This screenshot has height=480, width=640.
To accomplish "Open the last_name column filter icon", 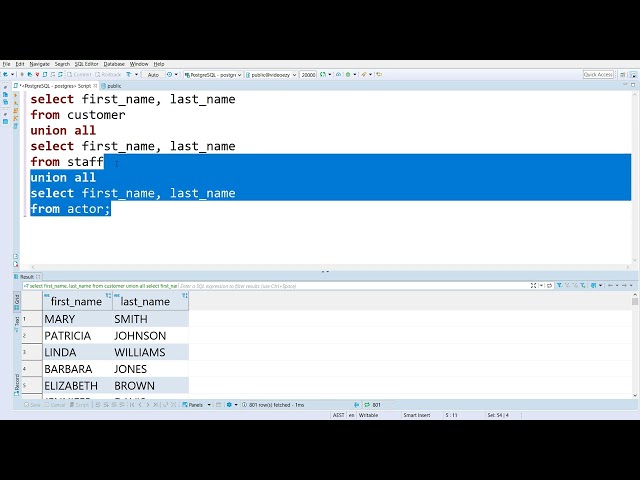I will (x=184, y=295).
